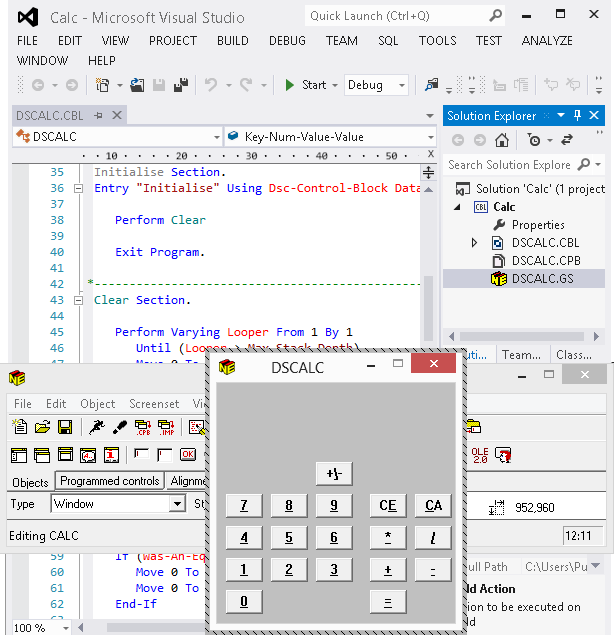
Task: Open the Type Window combo box
Action: point(176,505)
